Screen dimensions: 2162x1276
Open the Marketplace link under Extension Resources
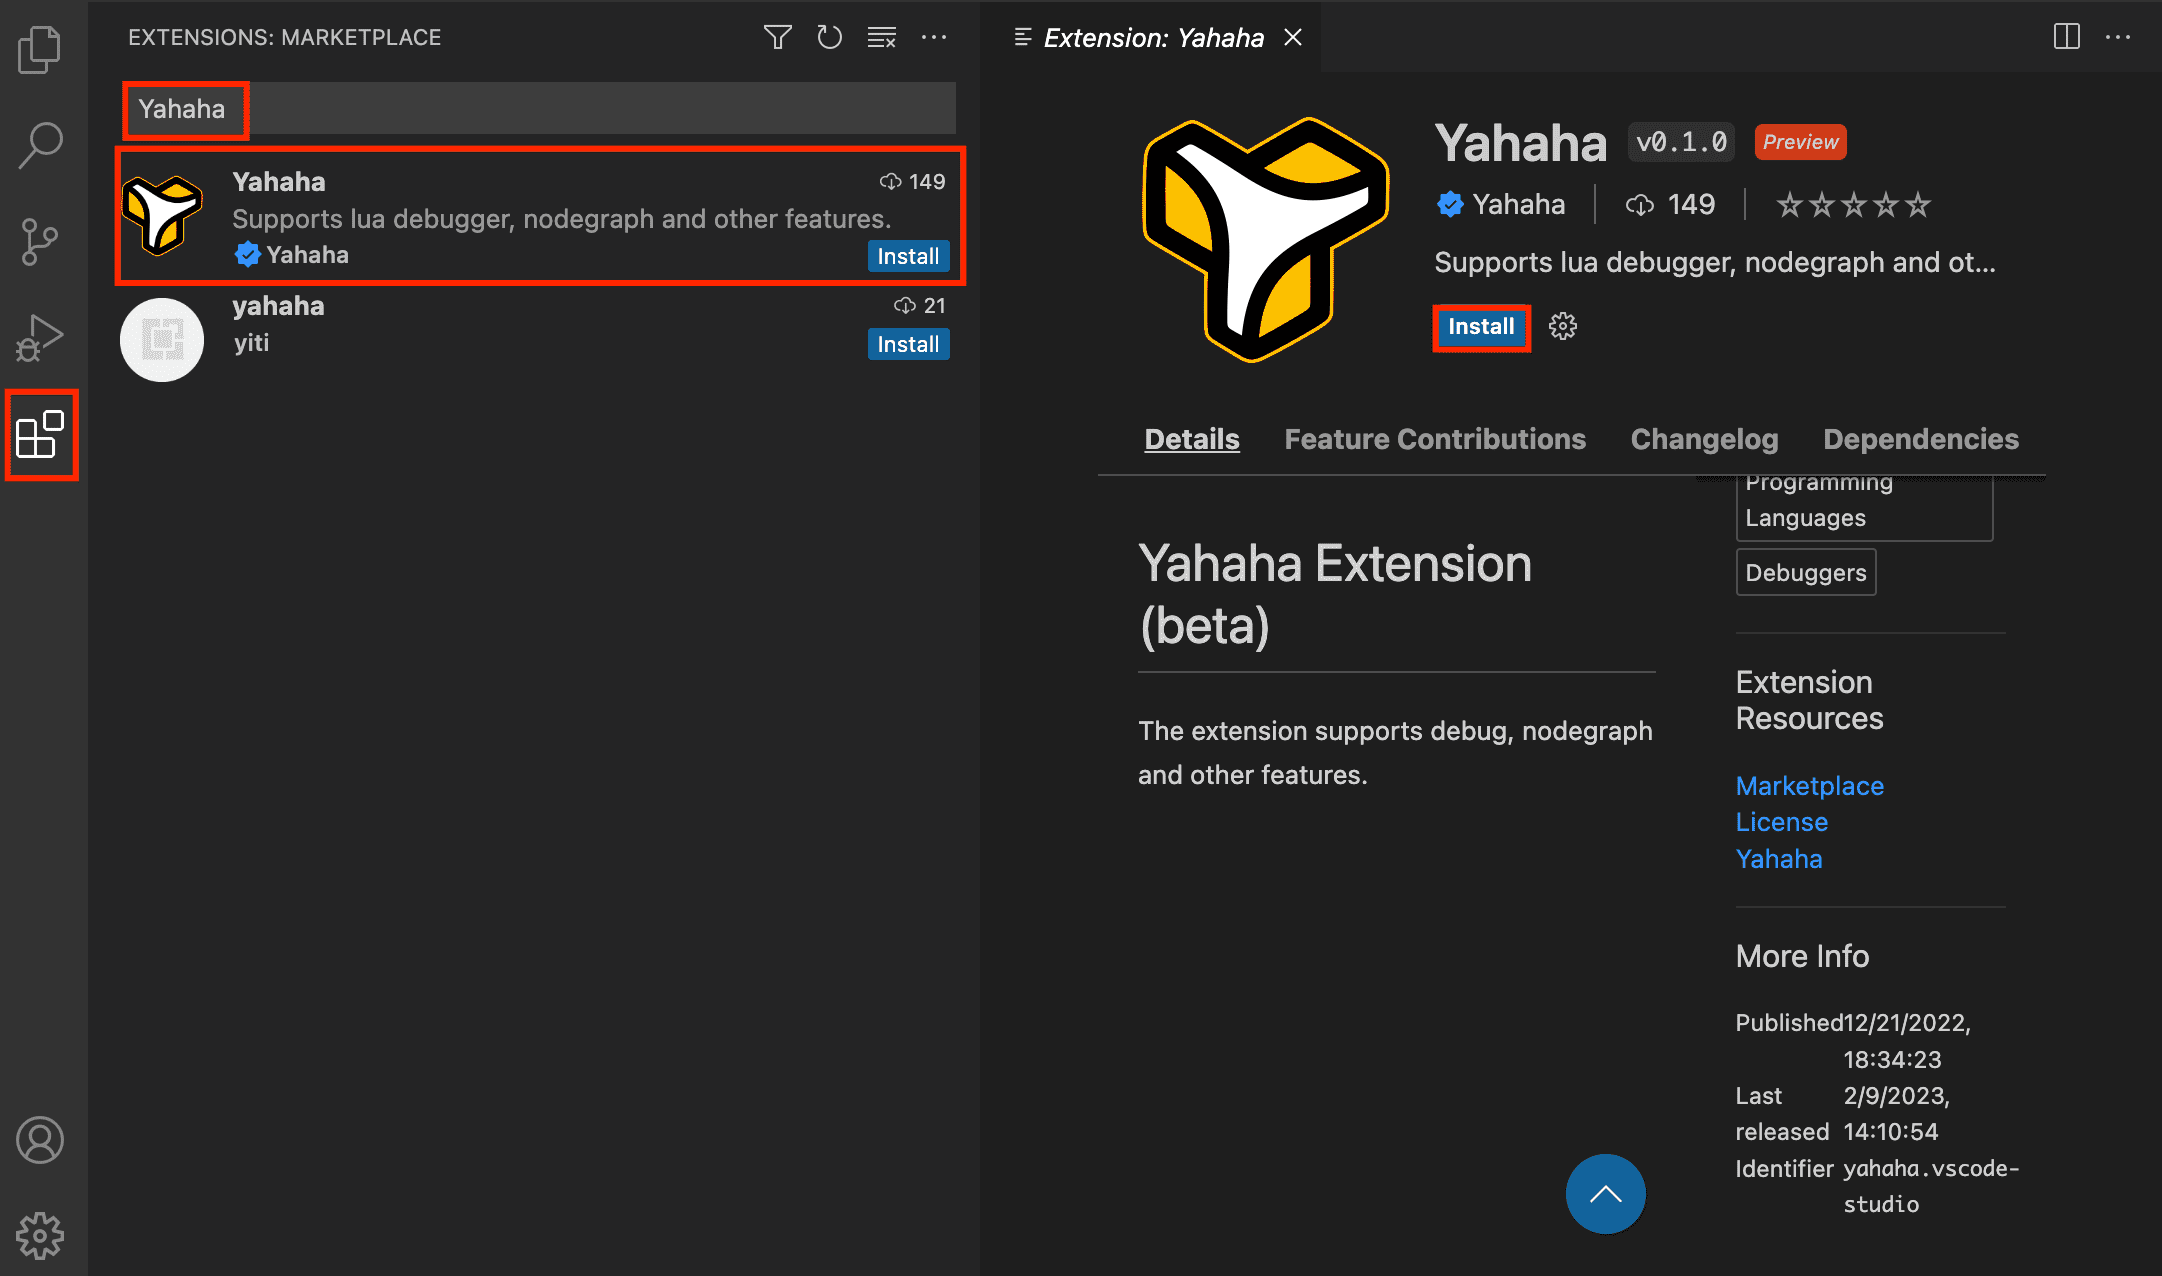[1809, 786]
